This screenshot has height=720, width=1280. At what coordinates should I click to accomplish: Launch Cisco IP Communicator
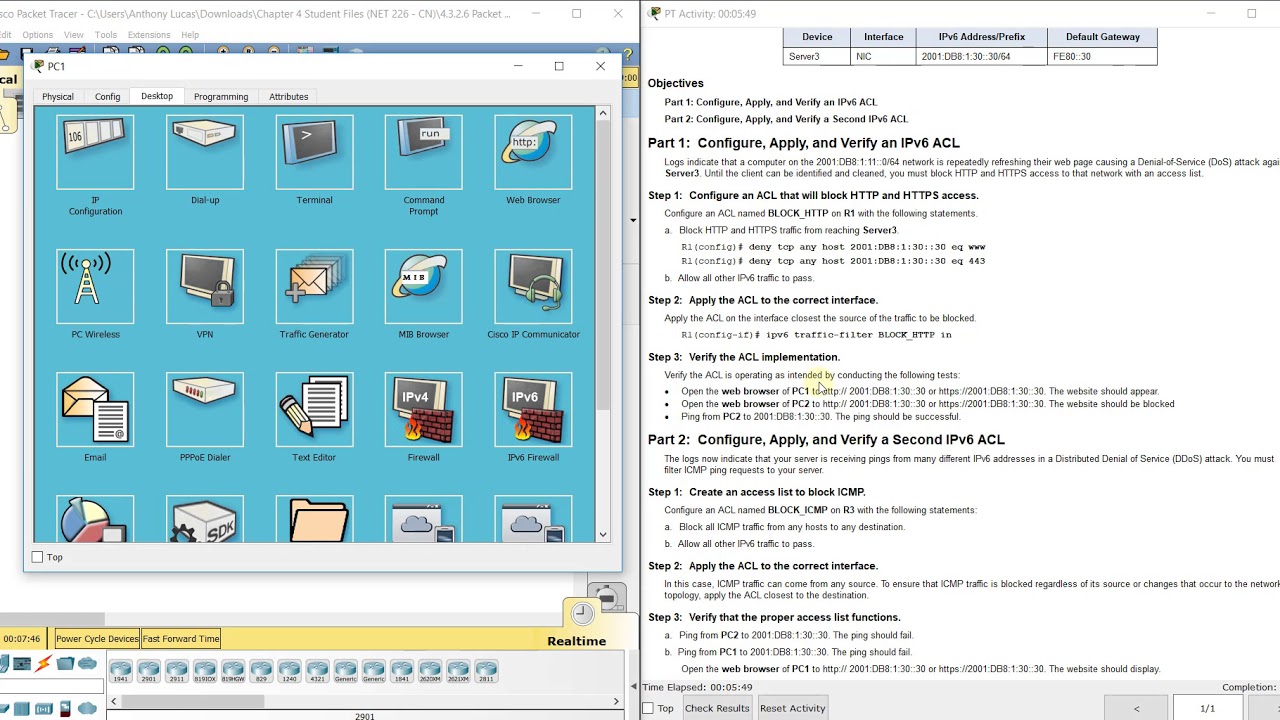click(533, 286)
